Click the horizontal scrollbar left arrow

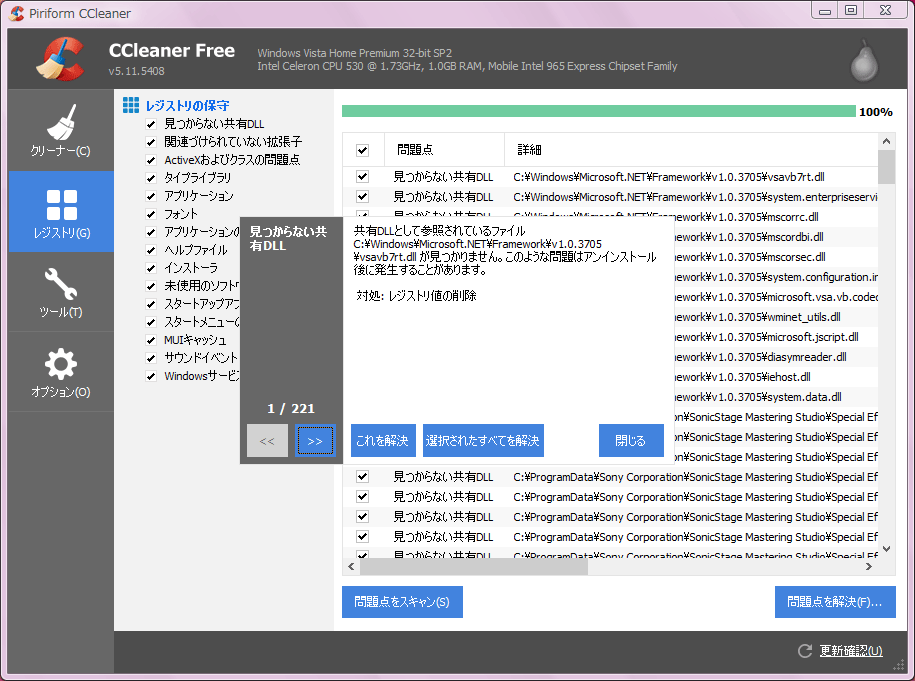pyautogui.click(x=351, y=566)
